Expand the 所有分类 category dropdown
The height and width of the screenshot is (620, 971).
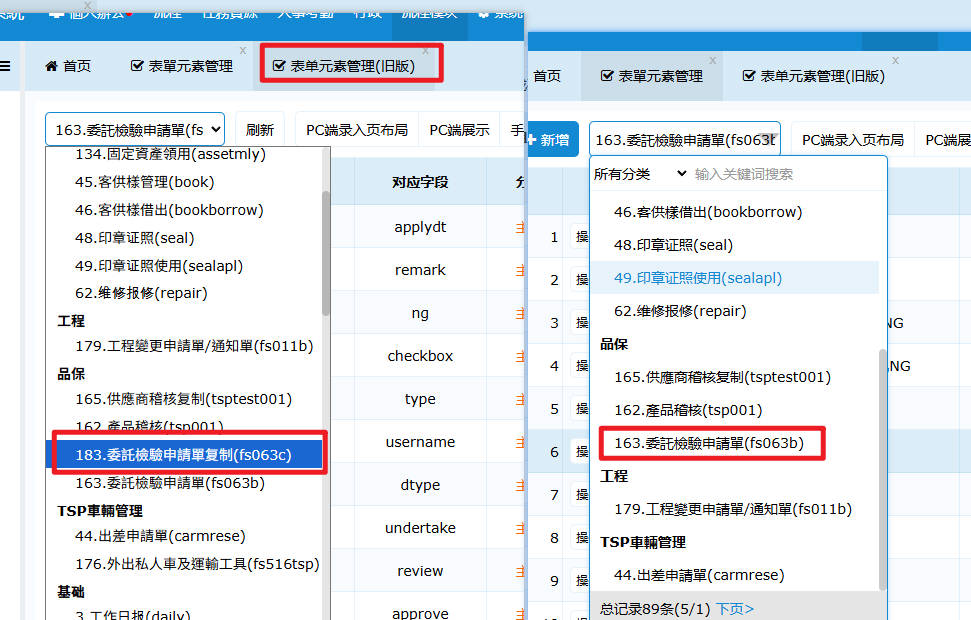point(640,174)
